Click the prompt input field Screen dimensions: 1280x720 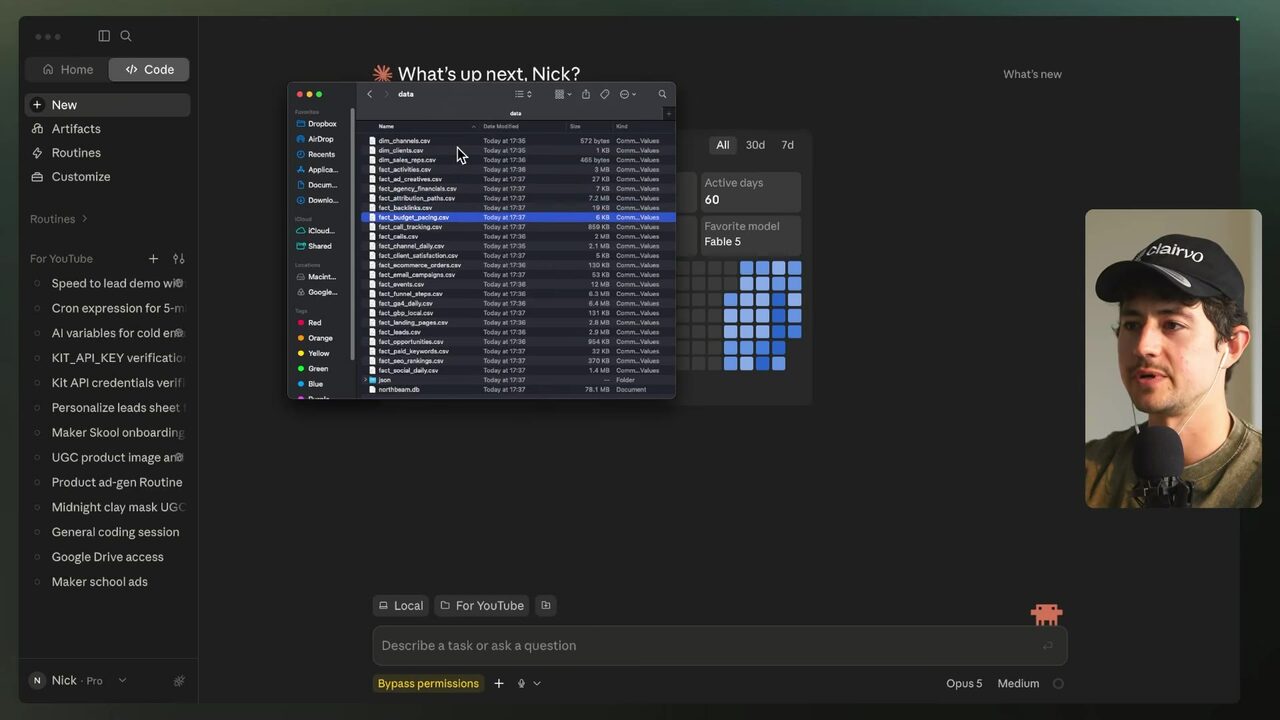coord(720,646)
